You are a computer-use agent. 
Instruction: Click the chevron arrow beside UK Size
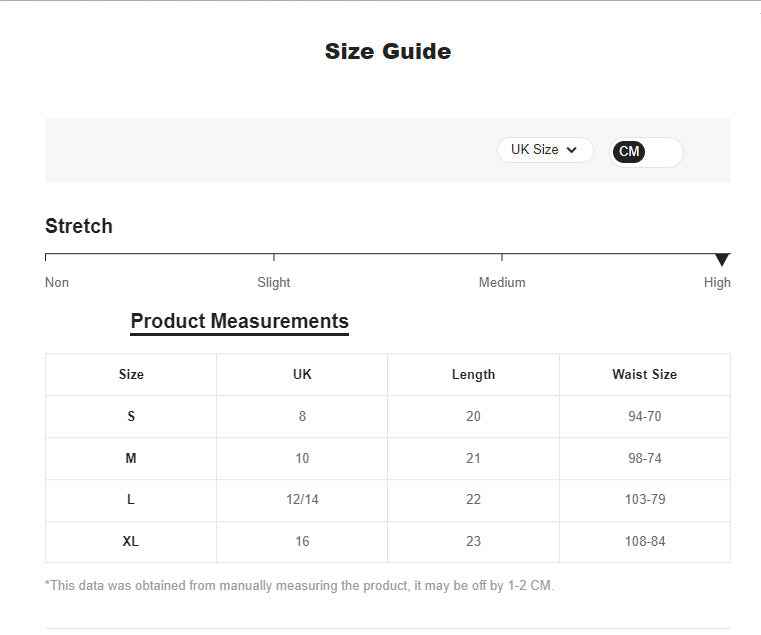click(572, 150)
